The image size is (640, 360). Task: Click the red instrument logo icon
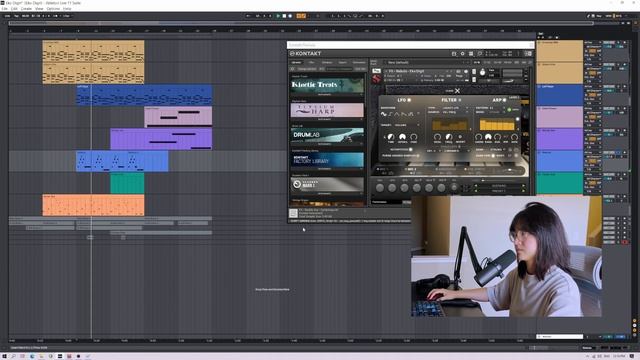(376, 79)
